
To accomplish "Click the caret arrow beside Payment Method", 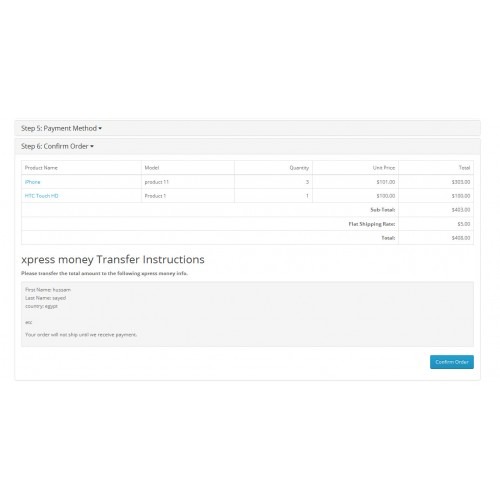I will click(100, 128).
